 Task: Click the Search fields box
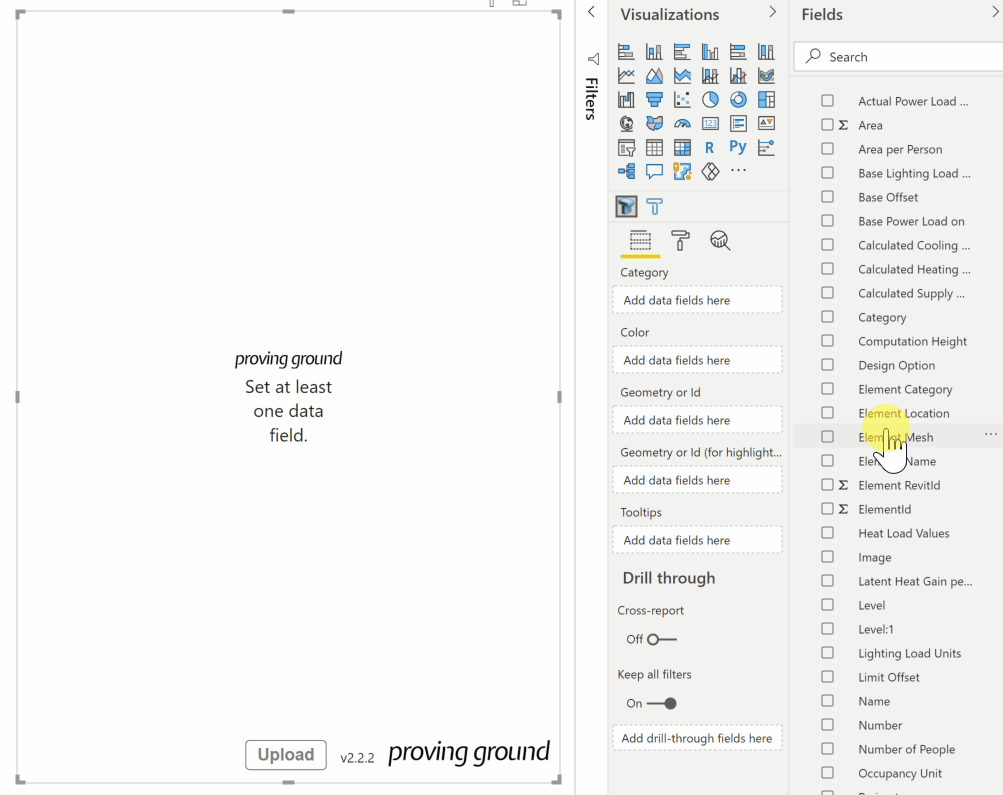click(x=898, y=57)
